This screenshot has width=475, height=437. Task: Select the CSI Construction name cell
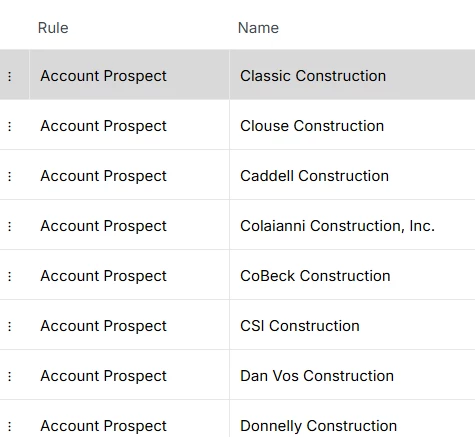point(352,325)
